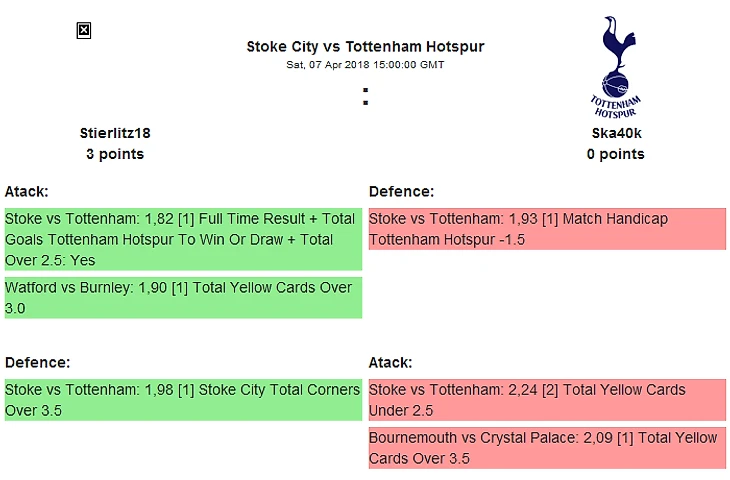
Task: Select the Total Yellow Cards Under 2.5 bet
Action: click(x=547, y=400)
